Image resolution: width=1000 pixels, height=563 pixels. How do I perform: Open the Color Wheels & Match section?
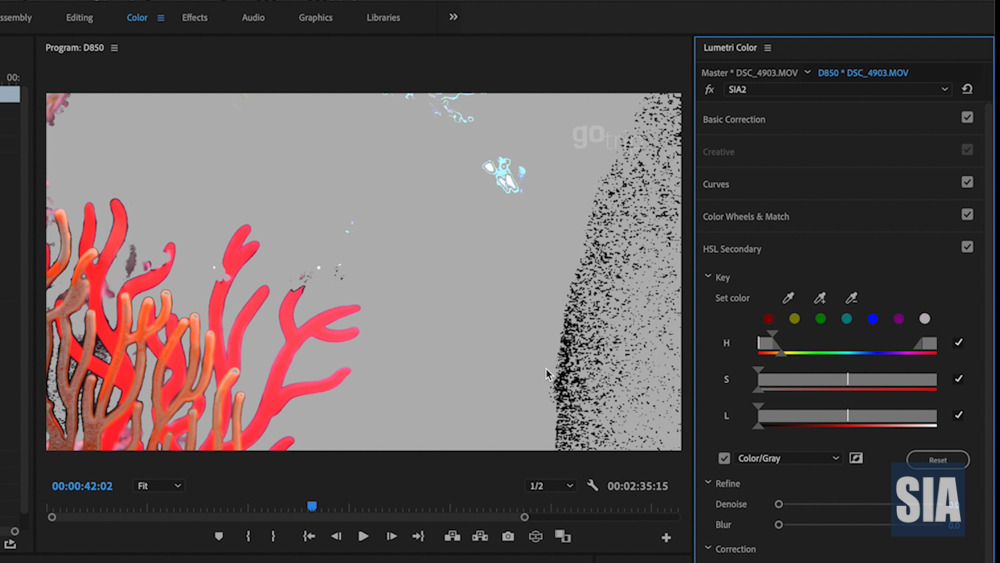click(x=746, y=217)
